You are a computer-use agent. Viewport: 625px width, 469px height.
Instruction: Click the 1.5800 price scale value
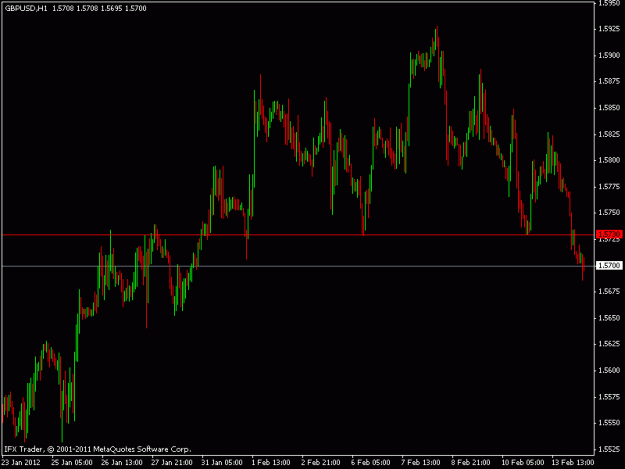[609, 160]
